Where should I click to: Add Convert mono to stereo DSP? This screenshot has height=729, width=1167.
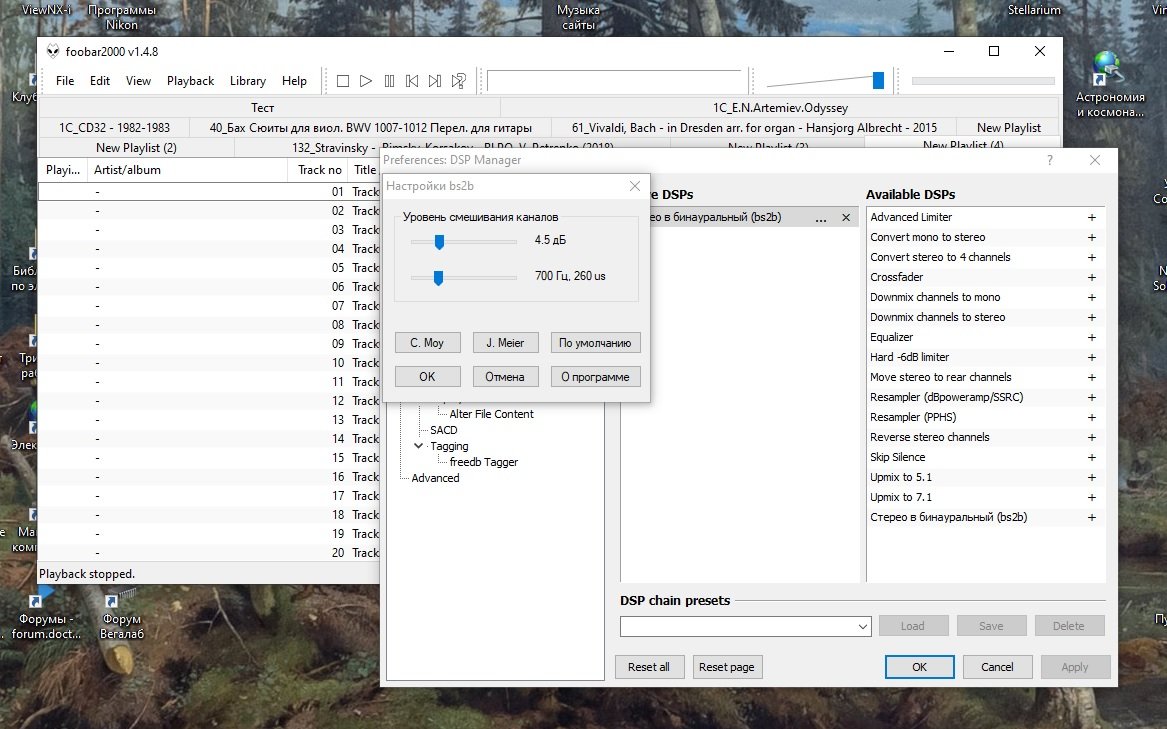(1092, 238)
